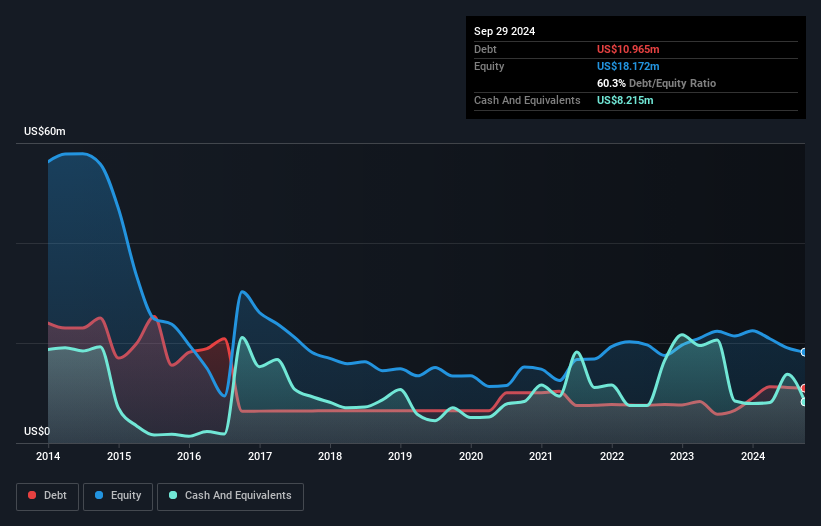The width and height of the screenshot is (821, 526).
Task: Click the 2020 x-axis label
Action: [x=471, y=456]
